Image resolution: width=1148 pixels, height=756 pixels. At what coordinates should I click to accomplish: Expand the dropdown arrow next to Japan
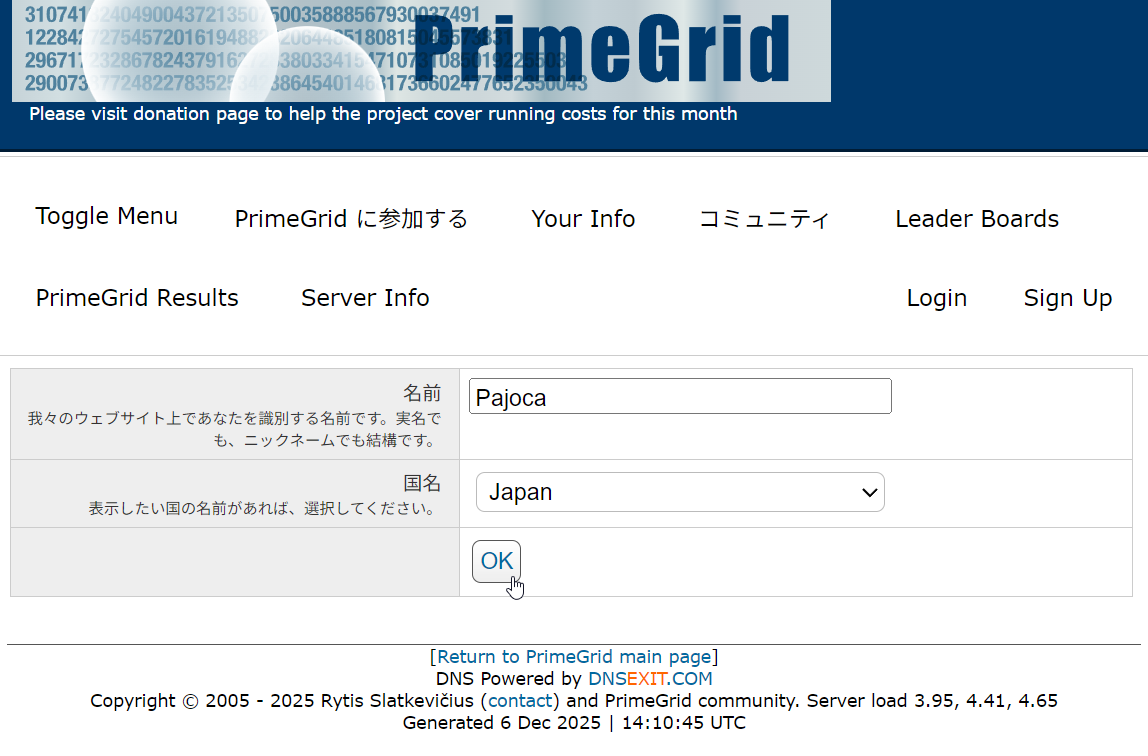(x=868, y=492)
